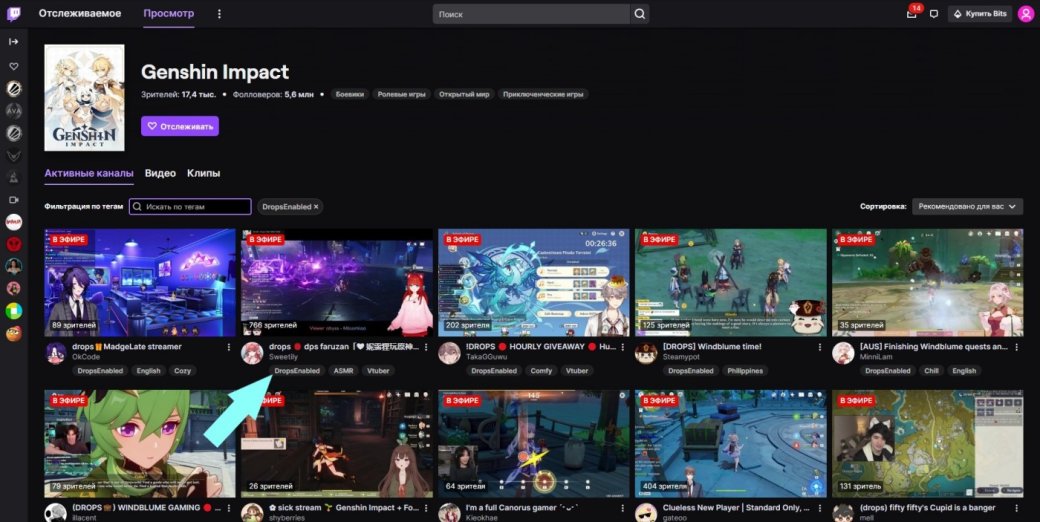Open the whispers chat bubble icon

(x=934, y=14)
